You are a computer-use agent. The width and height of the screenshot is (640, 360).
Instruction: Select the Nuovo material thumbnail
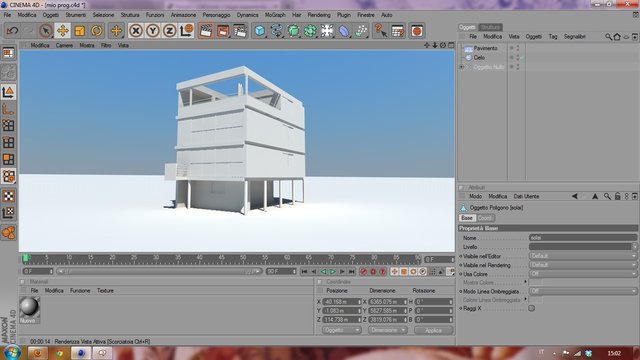click(29, 309)
